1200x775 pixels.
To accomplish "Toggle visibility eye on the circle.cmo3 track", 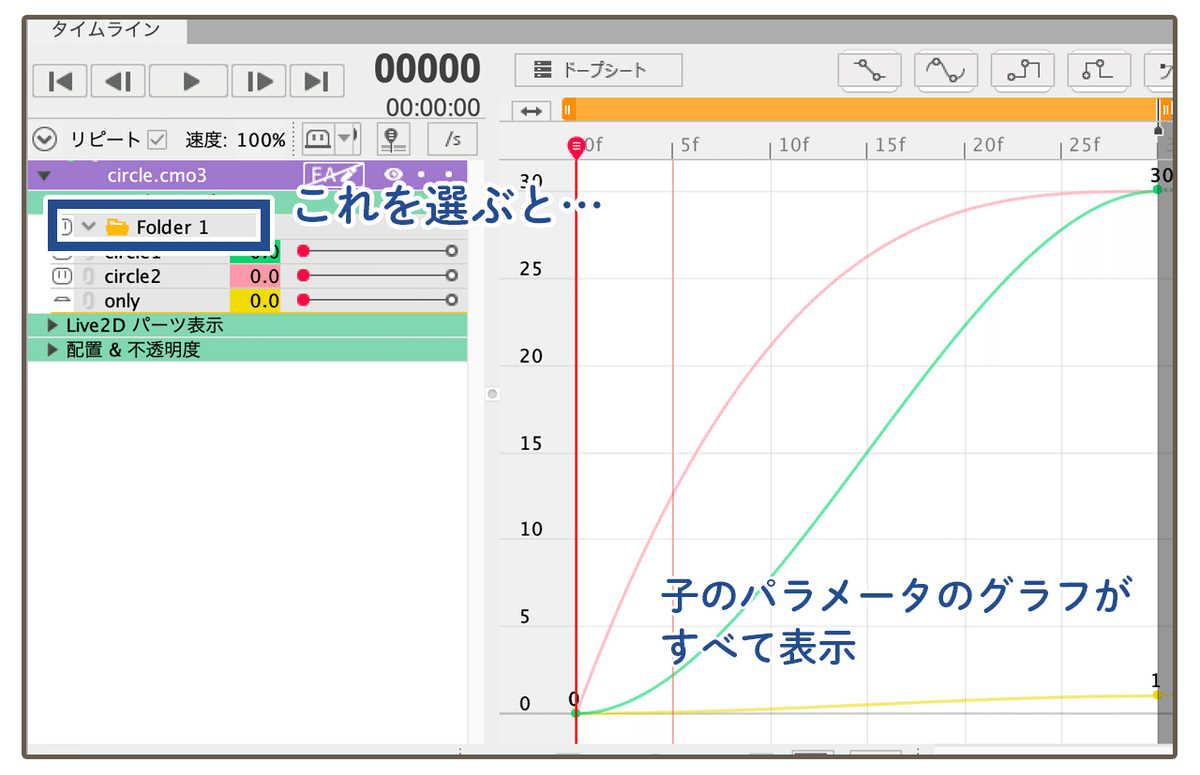I will [x=394, y=174].
